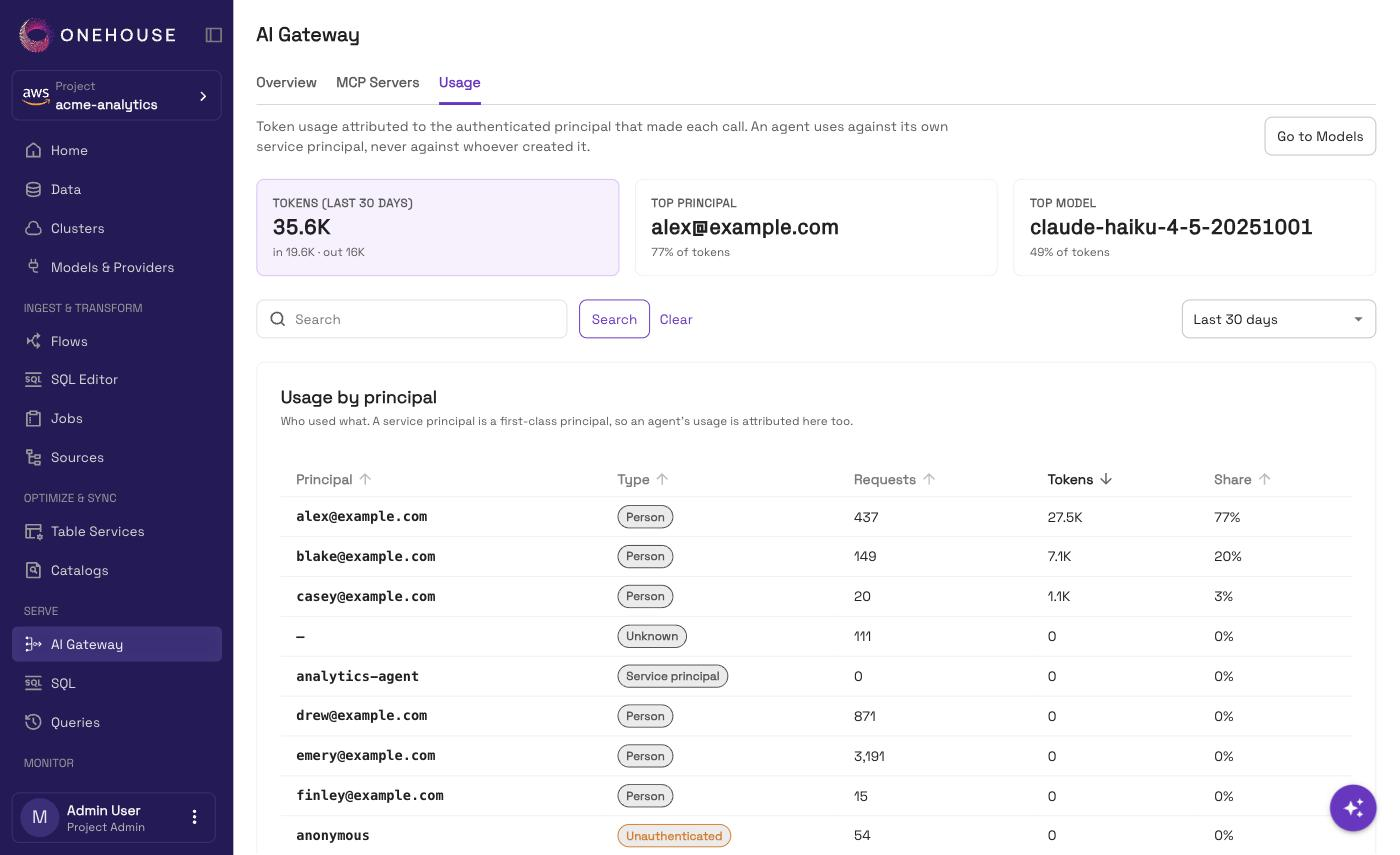Click the SQL icon under Serve section

(33, 683)
